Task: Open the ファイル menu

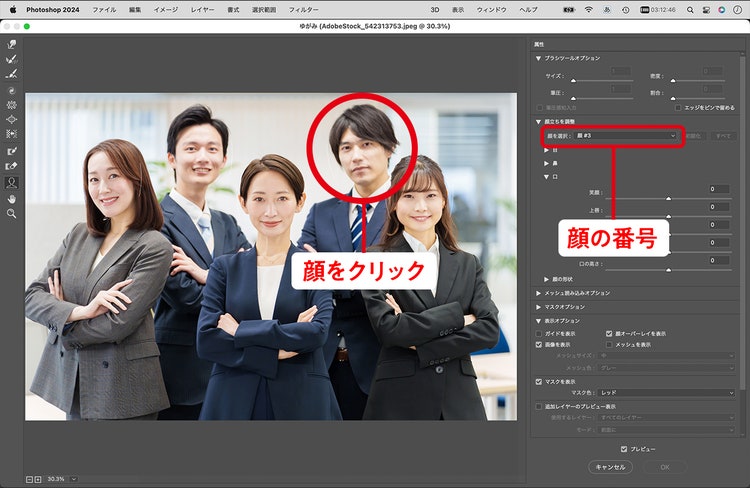Action: click(104, 10)
